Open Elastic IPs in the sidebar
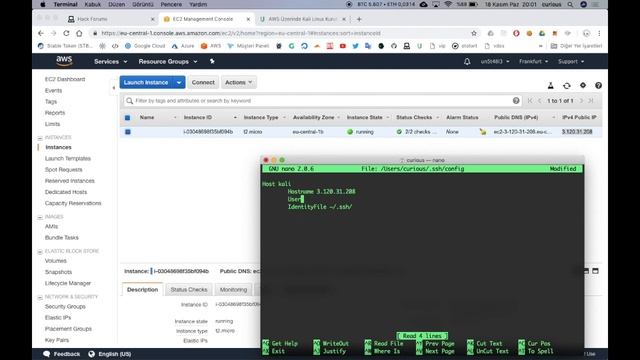Image resolution: width=640 pixels, height=360 pixels. pyautogui.click(x=58, y=318)
